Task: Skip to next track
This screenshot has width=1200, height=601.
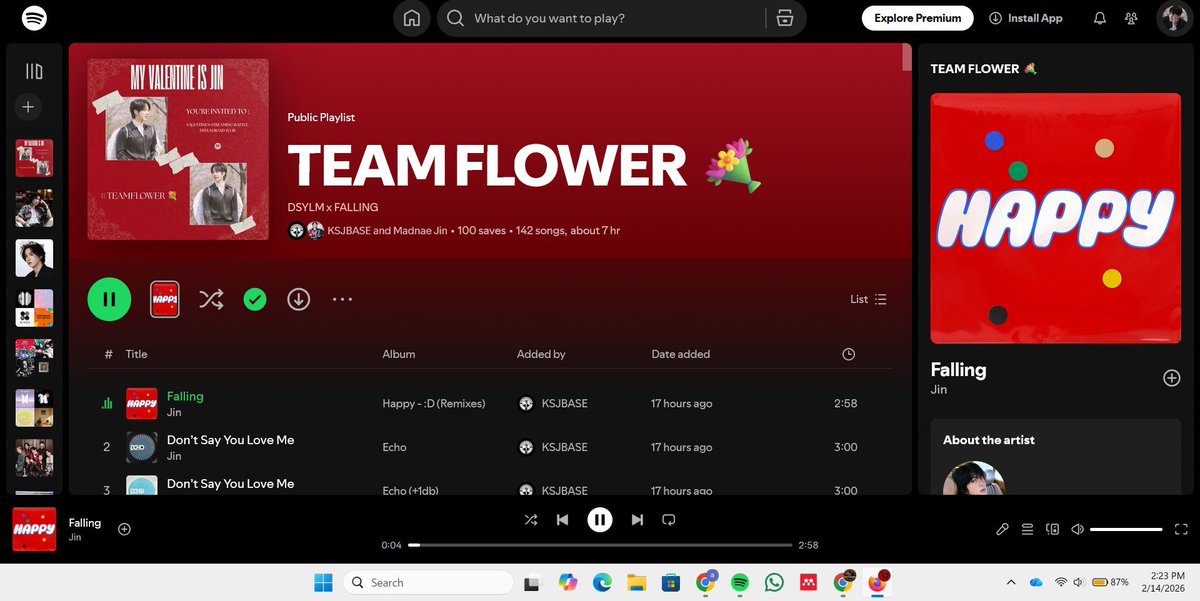Action: [637, 520]
